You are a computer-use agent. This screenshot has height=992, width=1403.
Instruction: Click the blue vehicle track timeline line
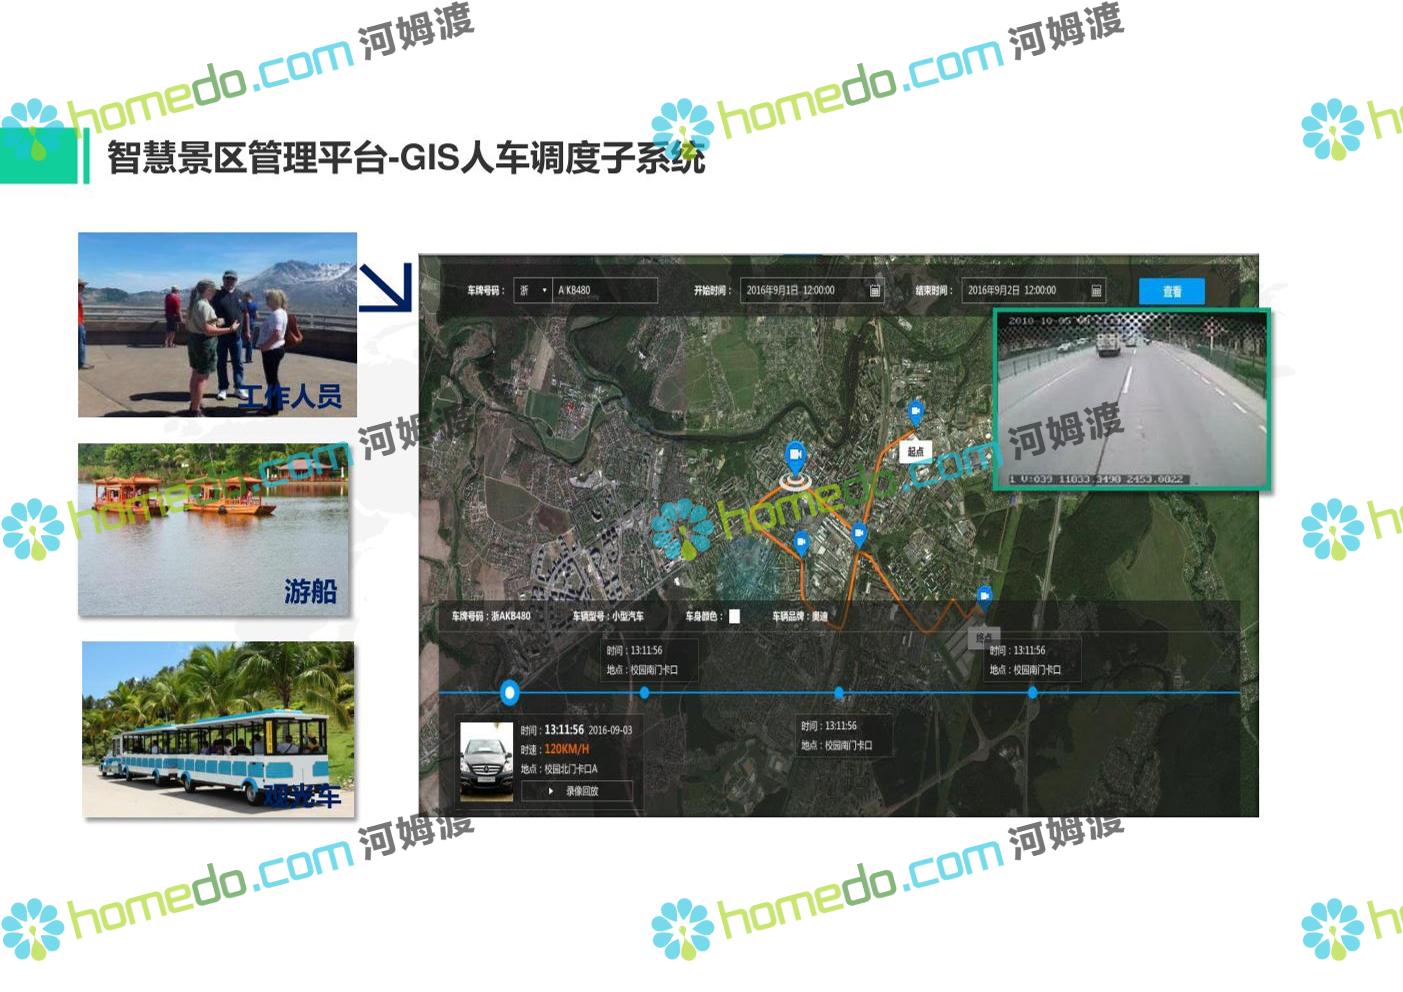coord(840,692)
